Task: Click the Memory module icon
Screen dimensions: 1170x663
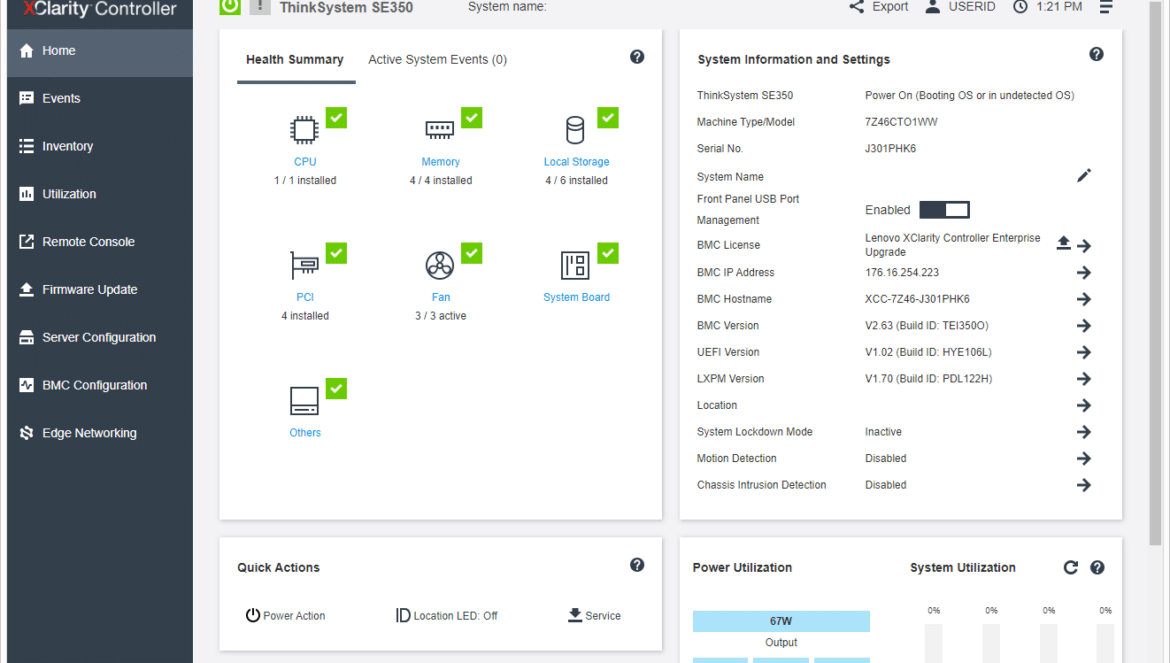Action: point(439,130)
